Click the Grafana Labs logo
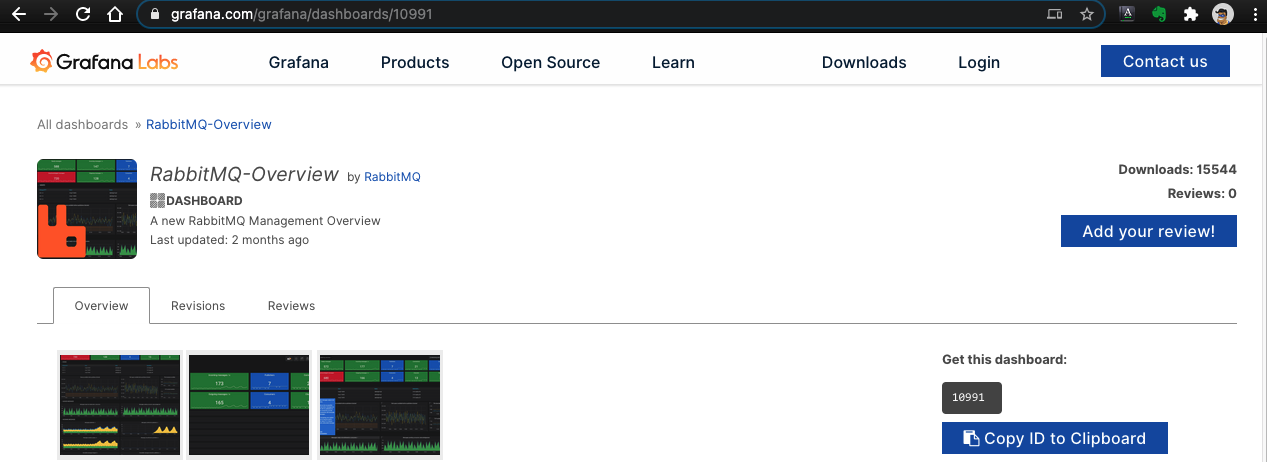 pyautogui.click(x=104, y=62)
